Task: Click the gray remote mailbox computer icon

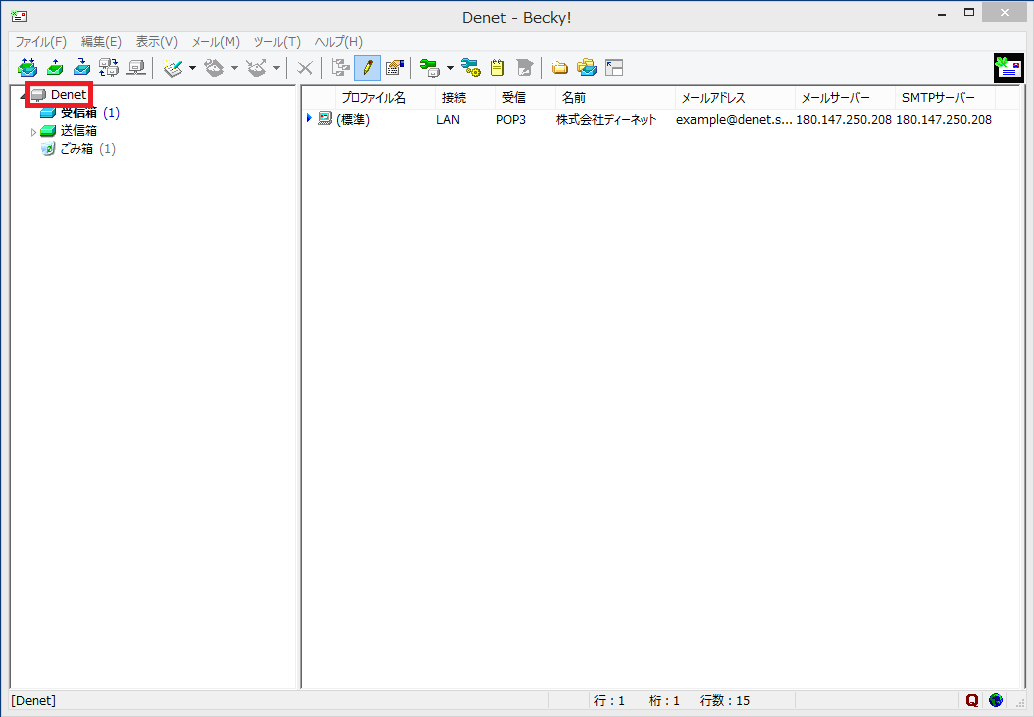Action: [137, 67]
